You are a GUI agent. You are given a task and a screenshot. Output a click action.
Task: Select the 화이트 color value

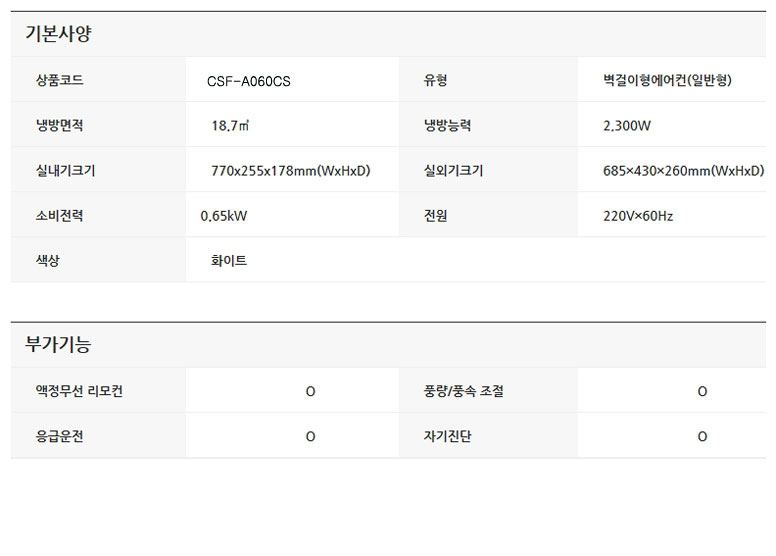229,261
